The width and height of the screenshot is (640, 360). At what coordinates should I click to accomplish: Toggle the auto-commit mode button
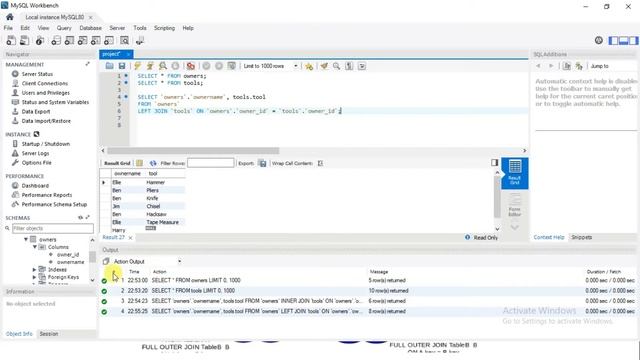[231, 66]
